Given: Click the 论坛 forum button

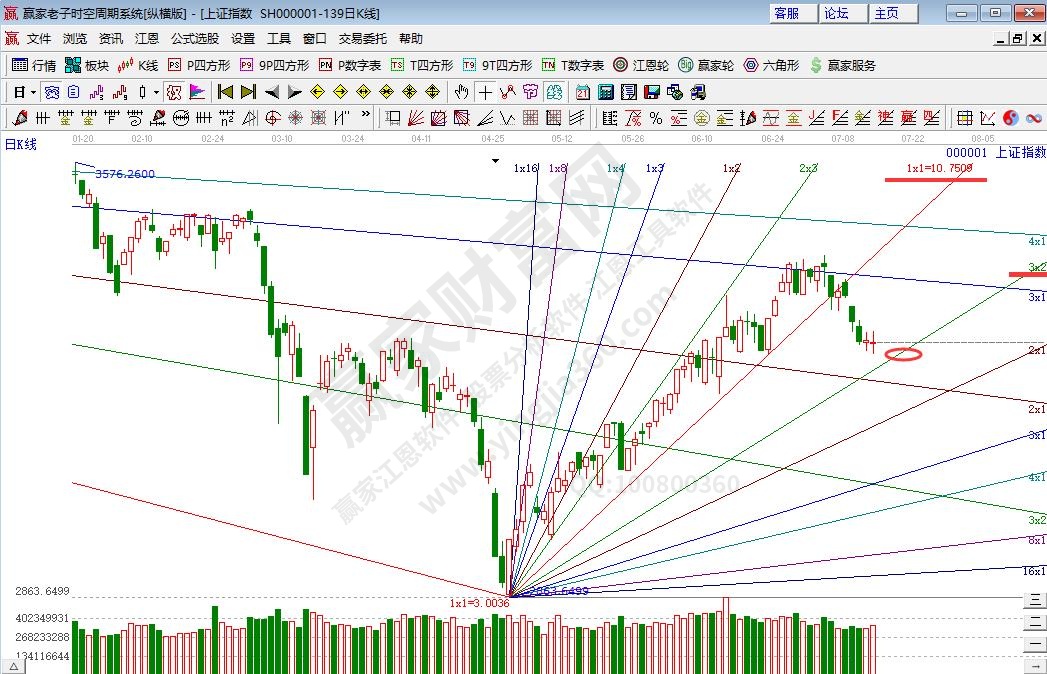Looking at the screenshot, I should 836,13.
